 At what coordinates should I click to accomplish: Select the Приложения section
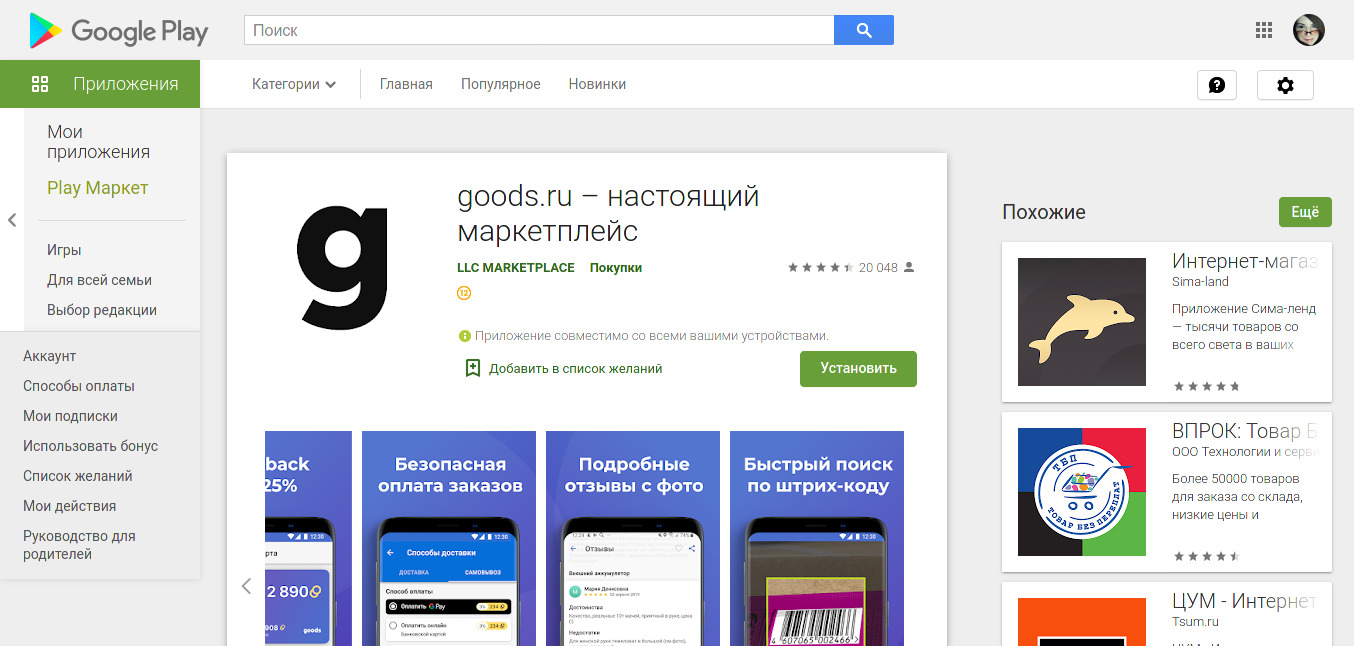(x=100, y=84)
